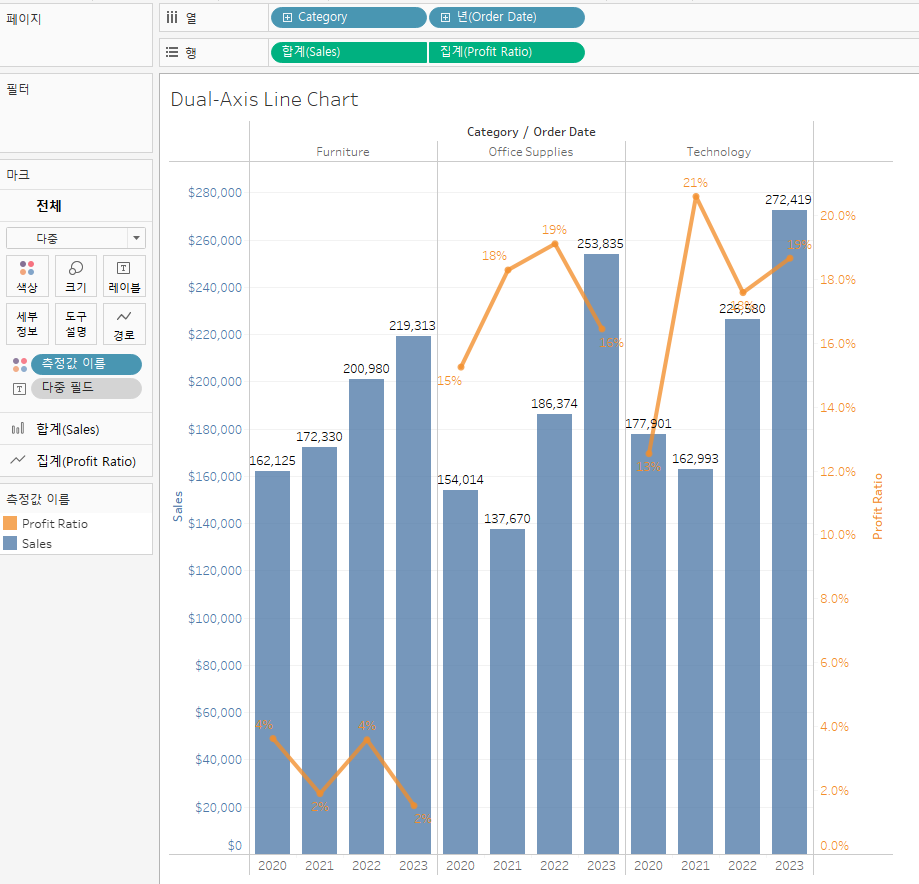Click the Sales axis title
Viewport: 919px width, 884px height.
click(178, 506)
